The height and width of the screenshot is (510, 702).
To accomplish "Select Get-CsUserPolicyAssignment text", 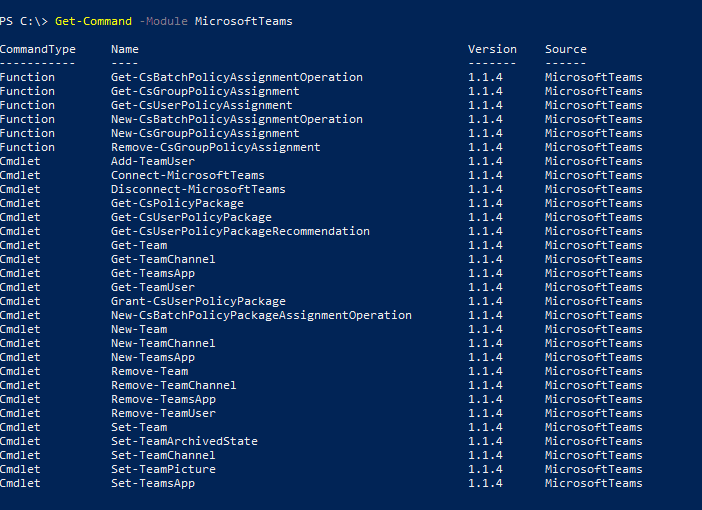I will [x=202, y=105].
